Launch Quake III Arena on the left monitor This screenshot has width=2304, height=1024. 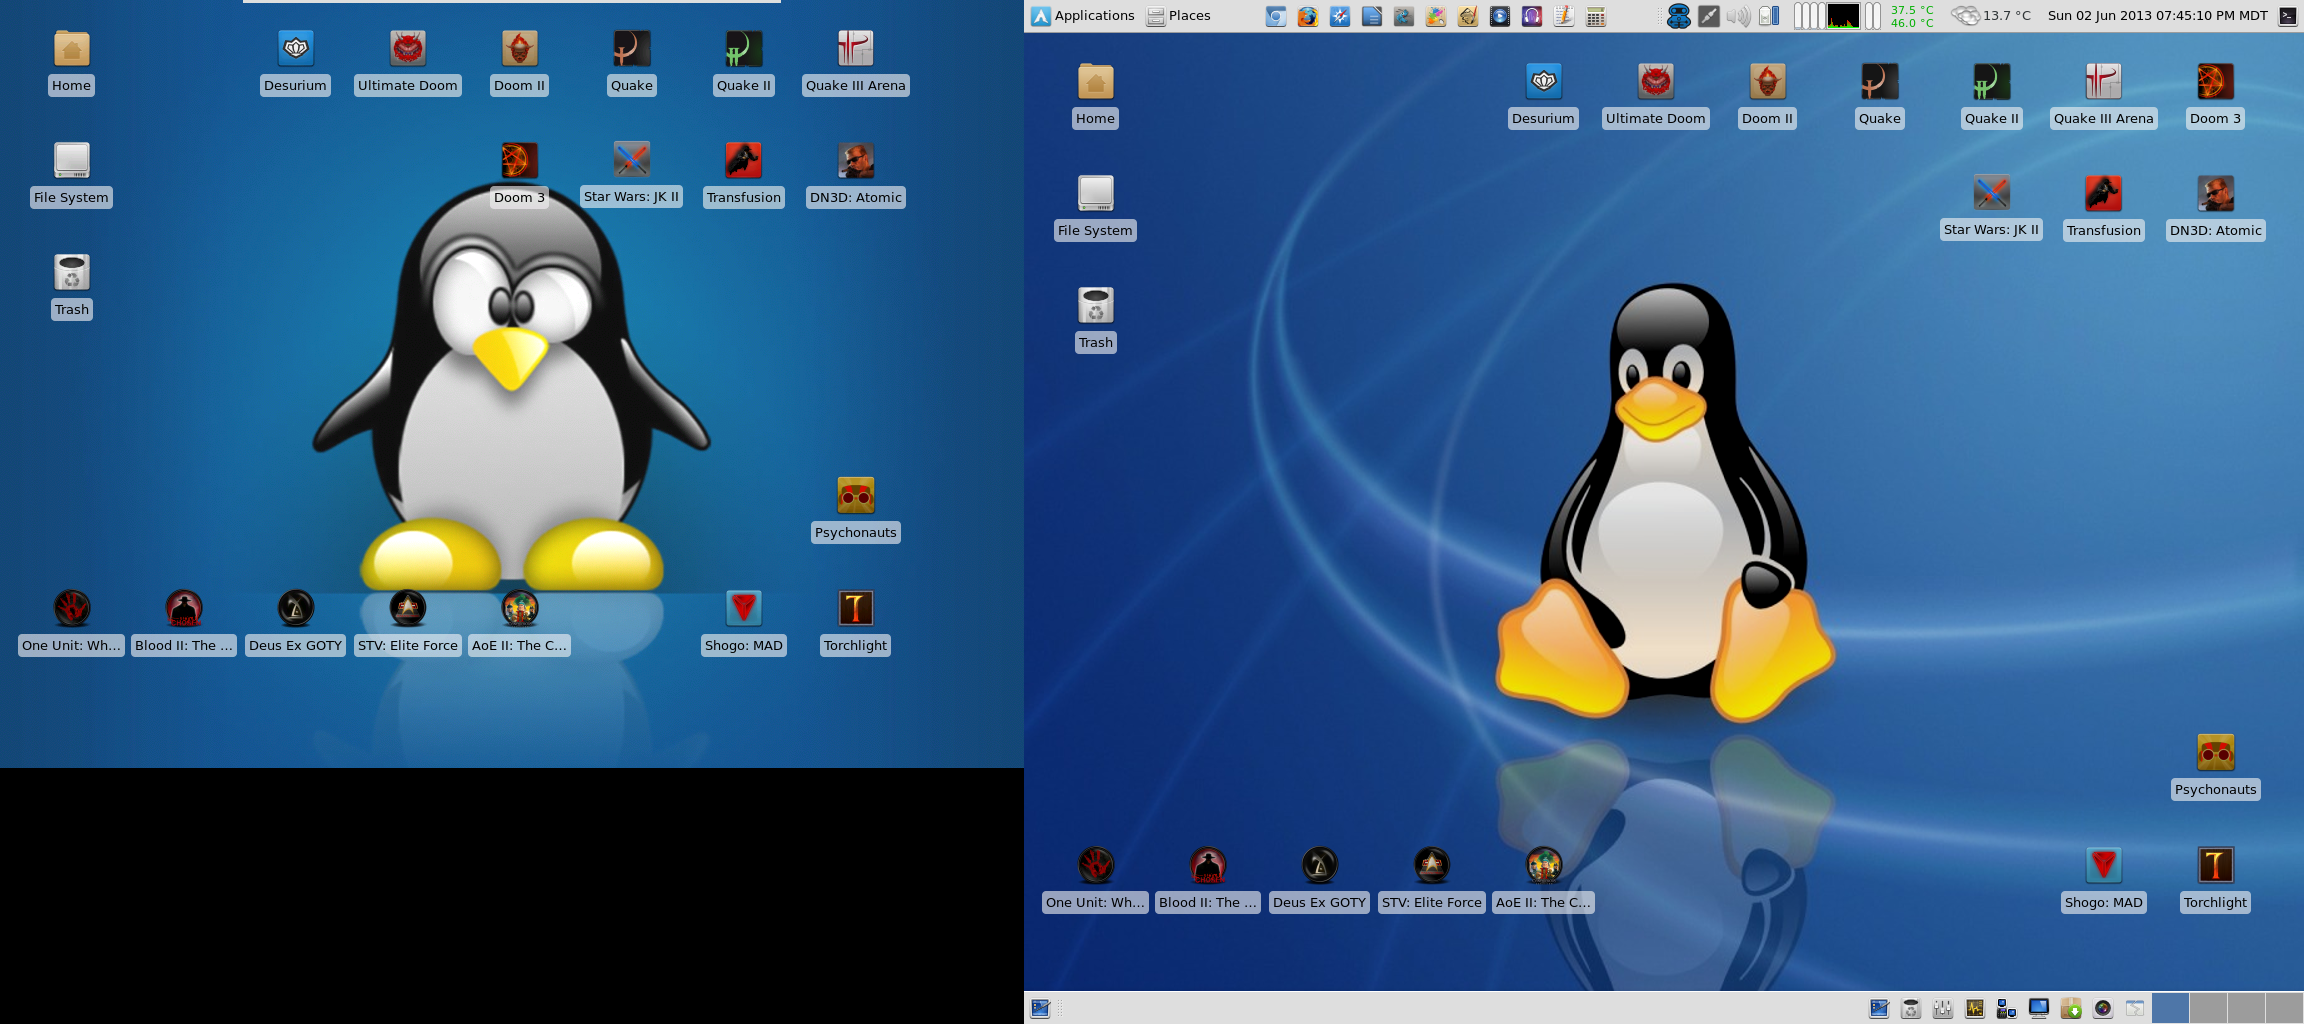tap(856, 63)
